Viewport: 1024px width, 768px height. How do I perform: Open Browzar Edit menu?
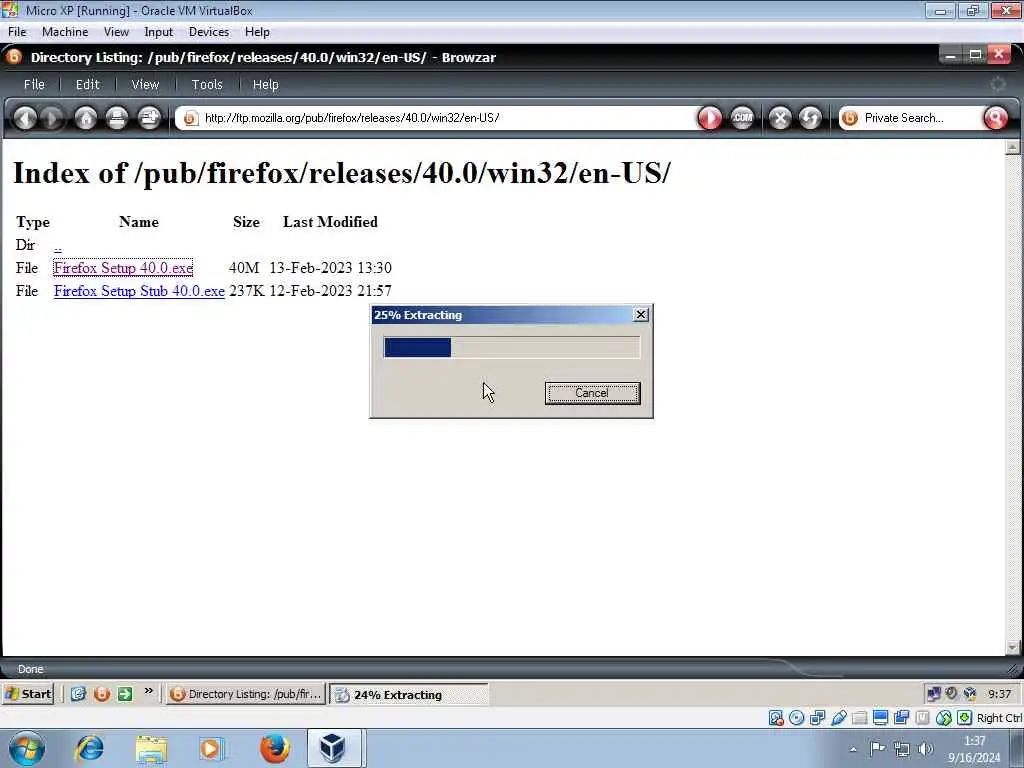(88, 85)
